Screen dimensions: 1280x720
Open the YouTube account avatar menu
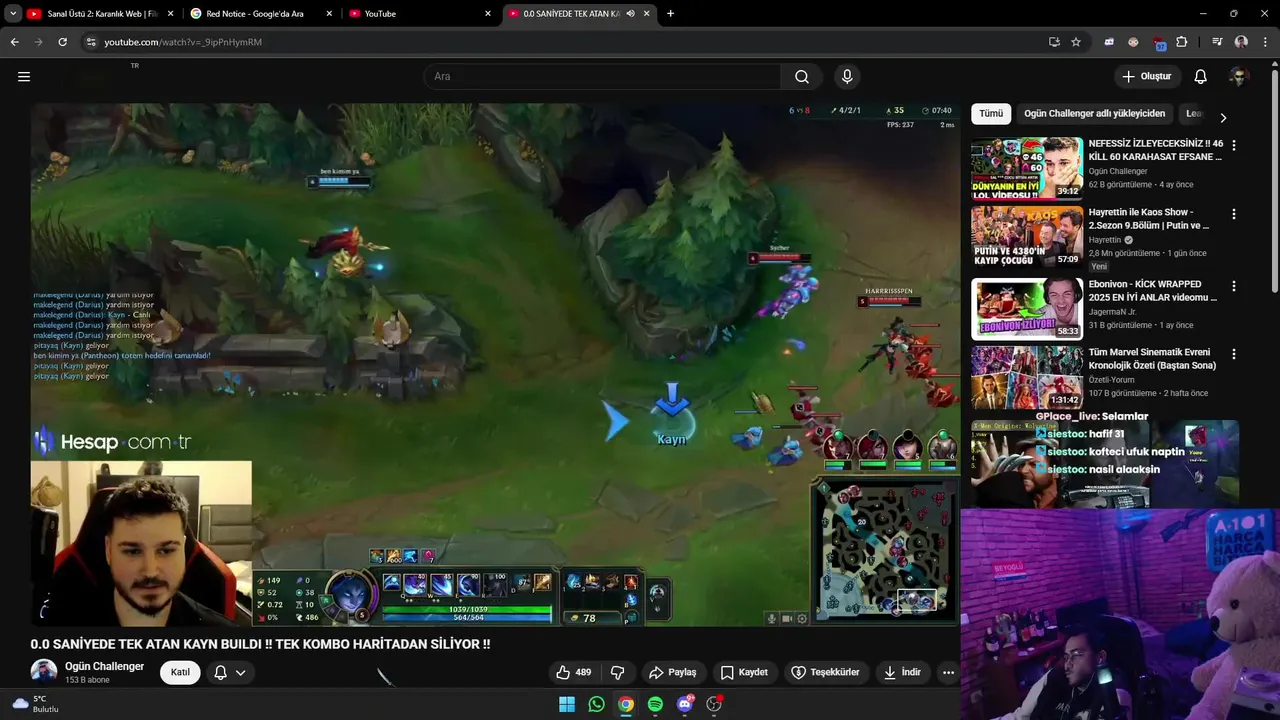[1239, 76]
